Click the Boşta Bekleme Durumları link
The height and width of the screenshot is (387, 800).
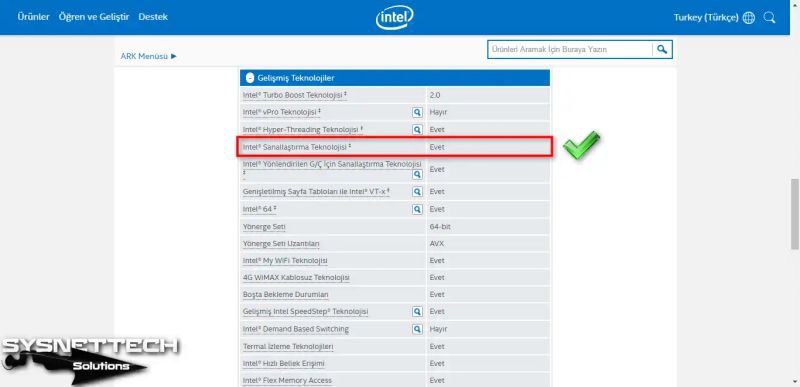pyautogui.click(x=286, y=295)
